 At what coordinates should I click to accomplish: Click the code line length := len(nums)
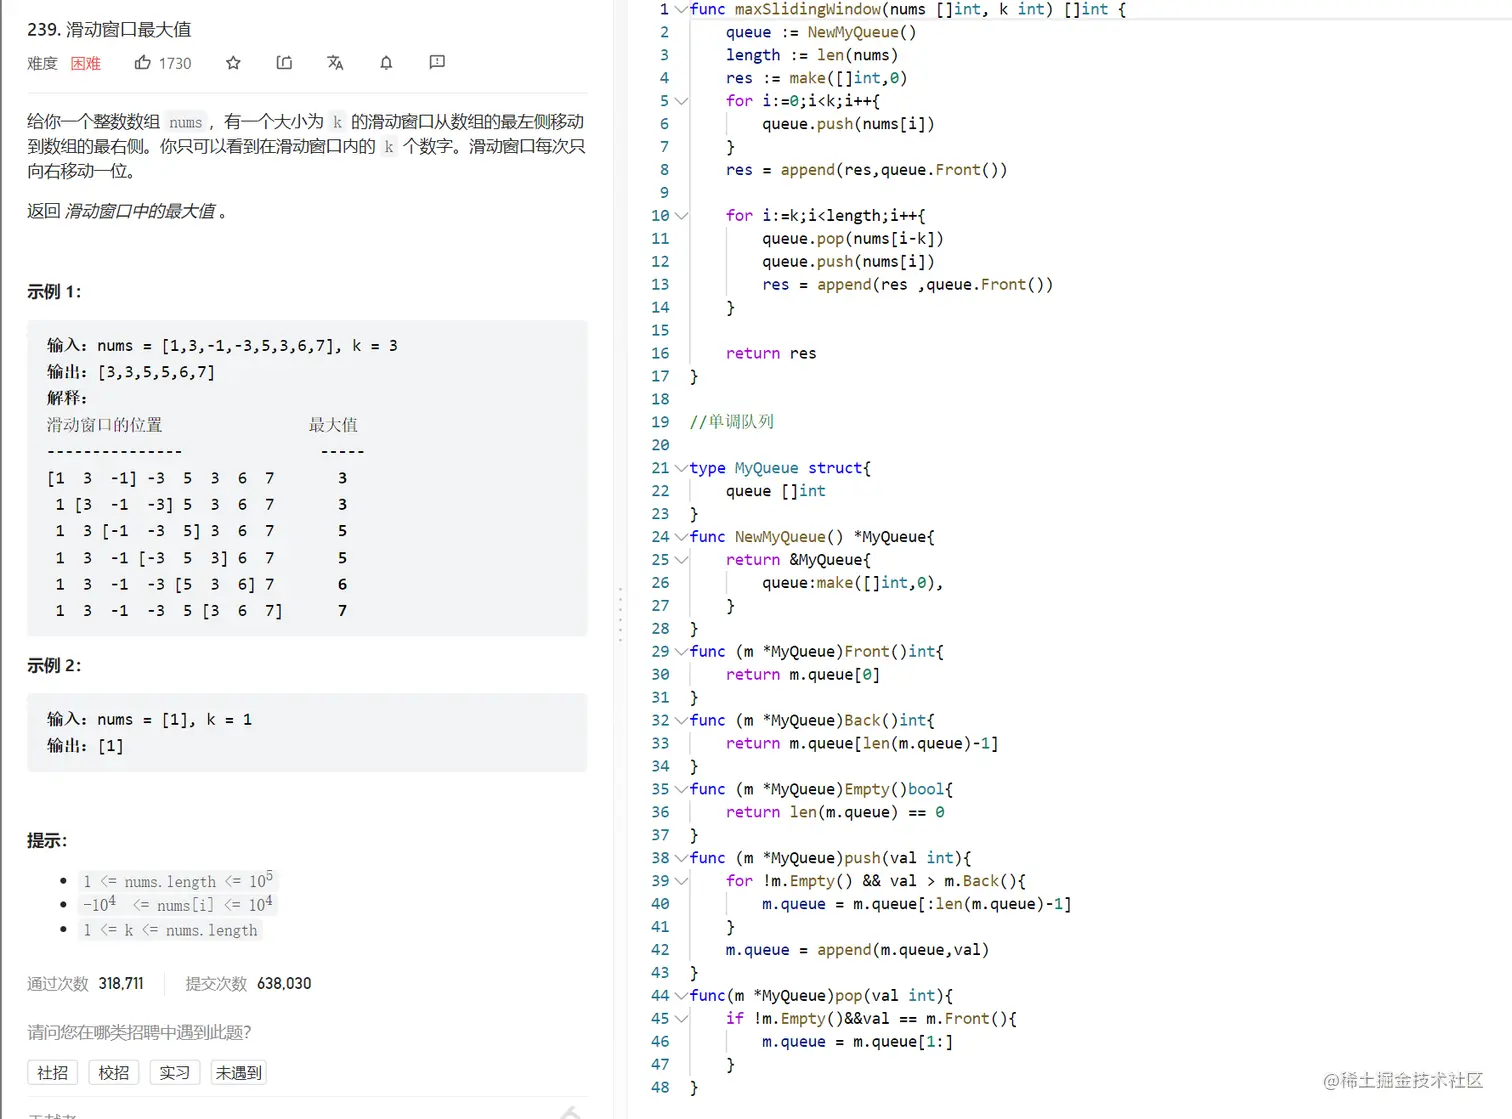click(812, 55)
